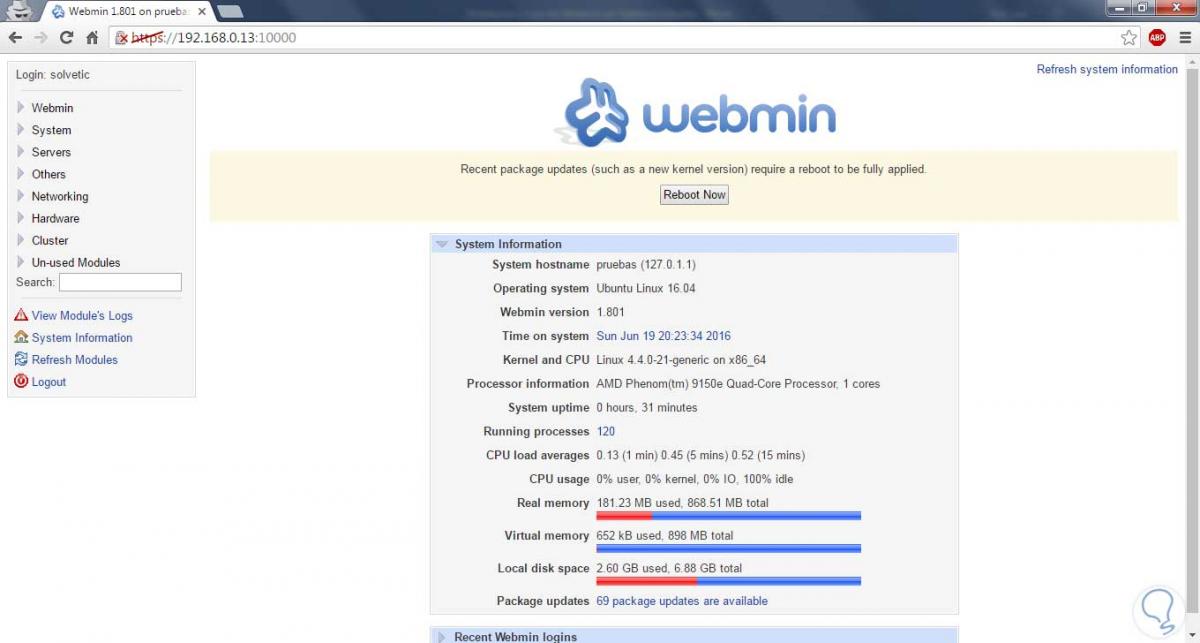Click the Reboot Now button
Screen dimensions: 1200x643
click(x=694, y=195)
